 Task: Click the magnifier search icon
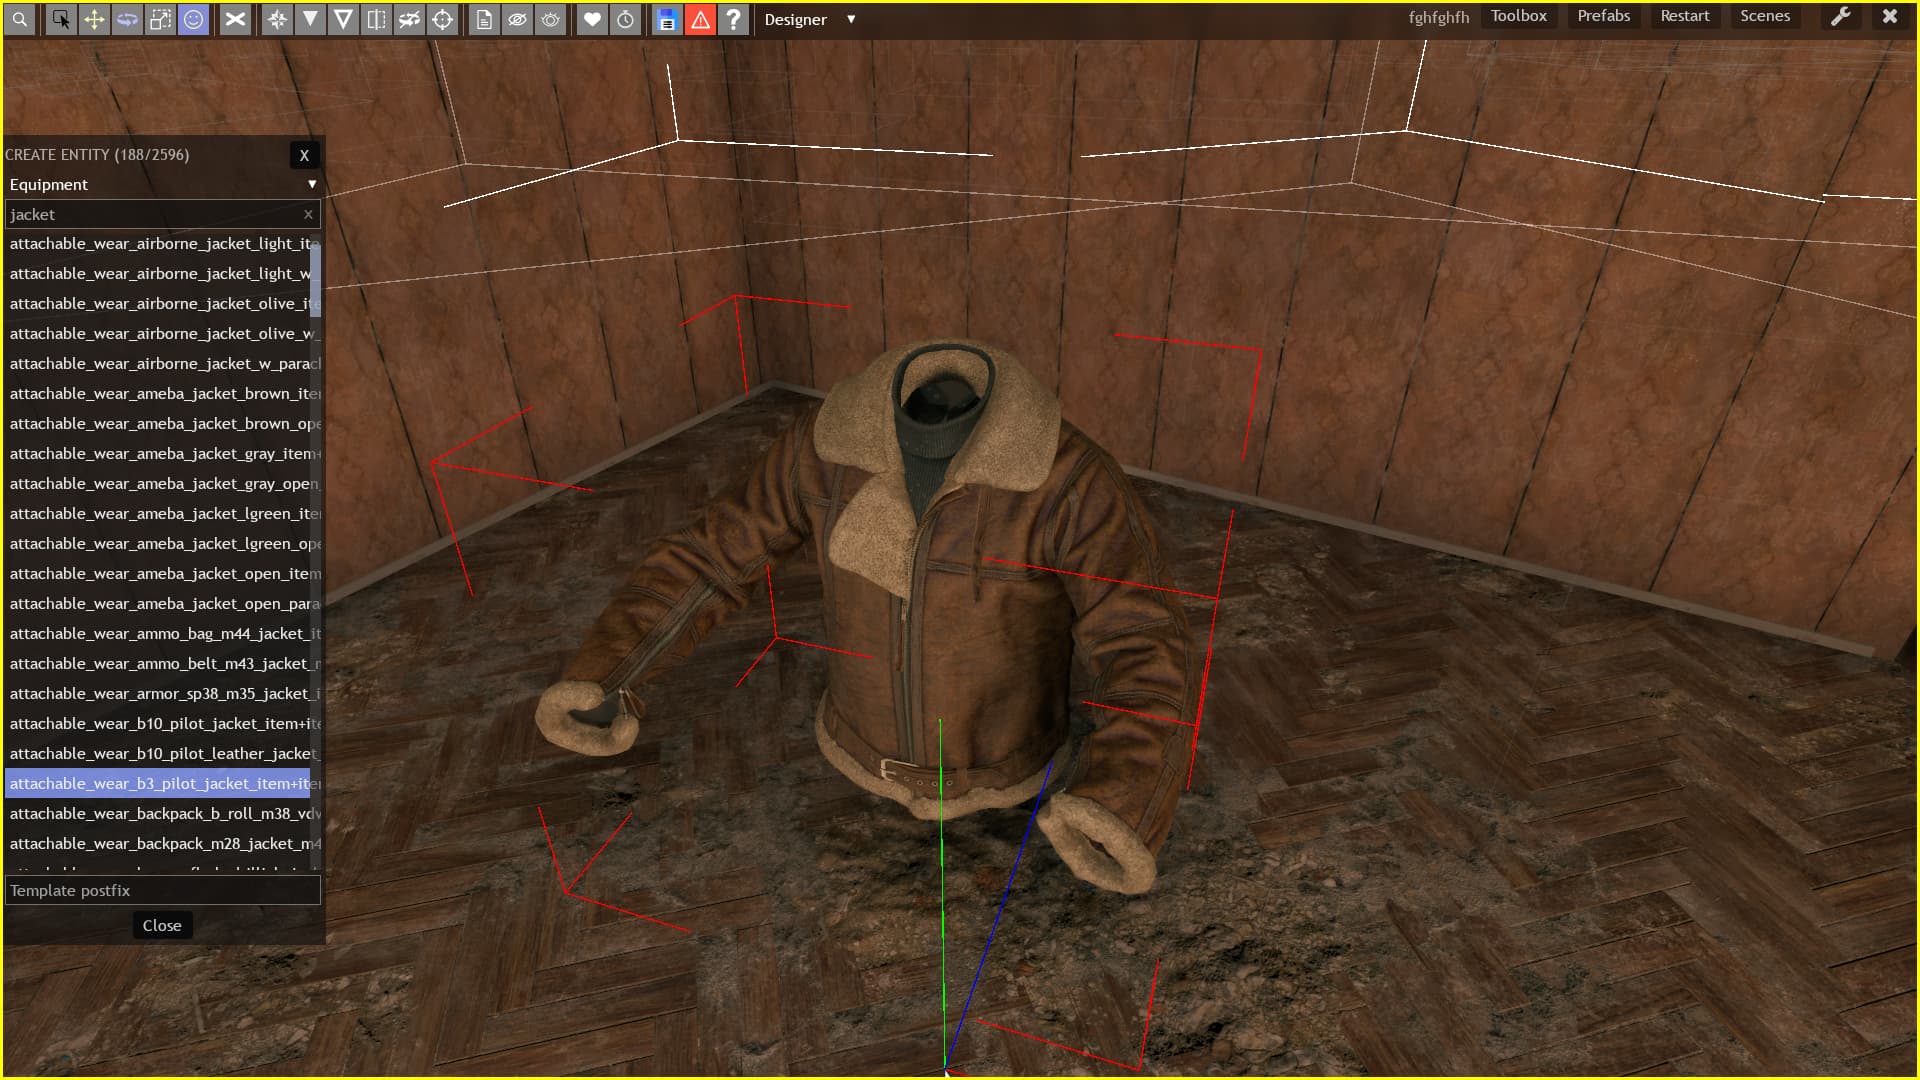point(19,19)
